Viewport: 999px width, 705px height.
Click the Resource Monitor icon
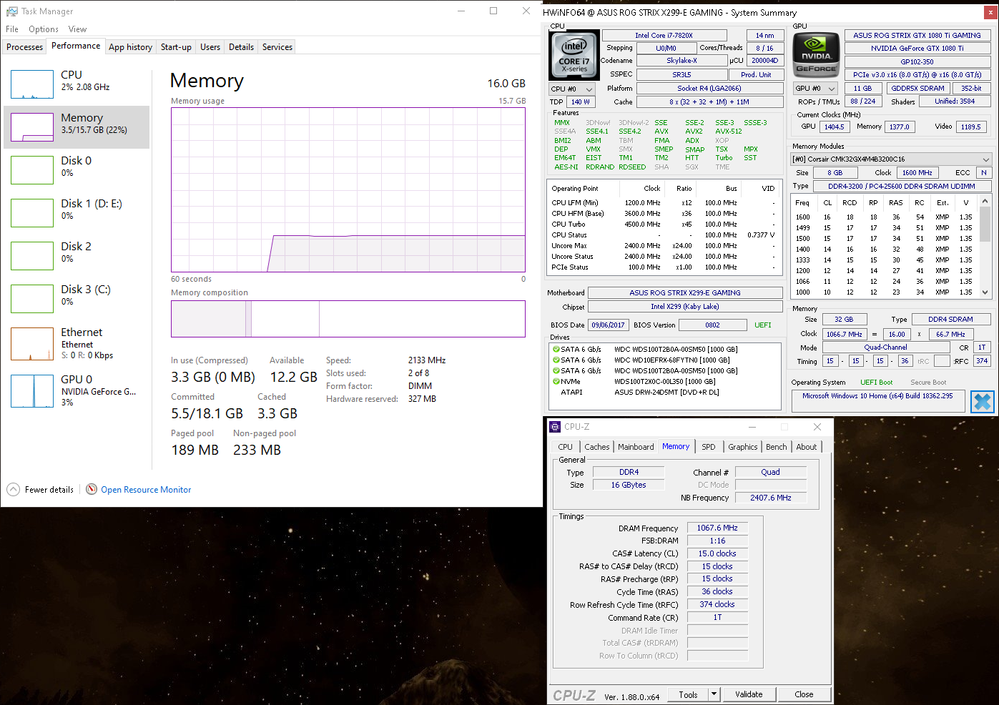pos(92,489)
